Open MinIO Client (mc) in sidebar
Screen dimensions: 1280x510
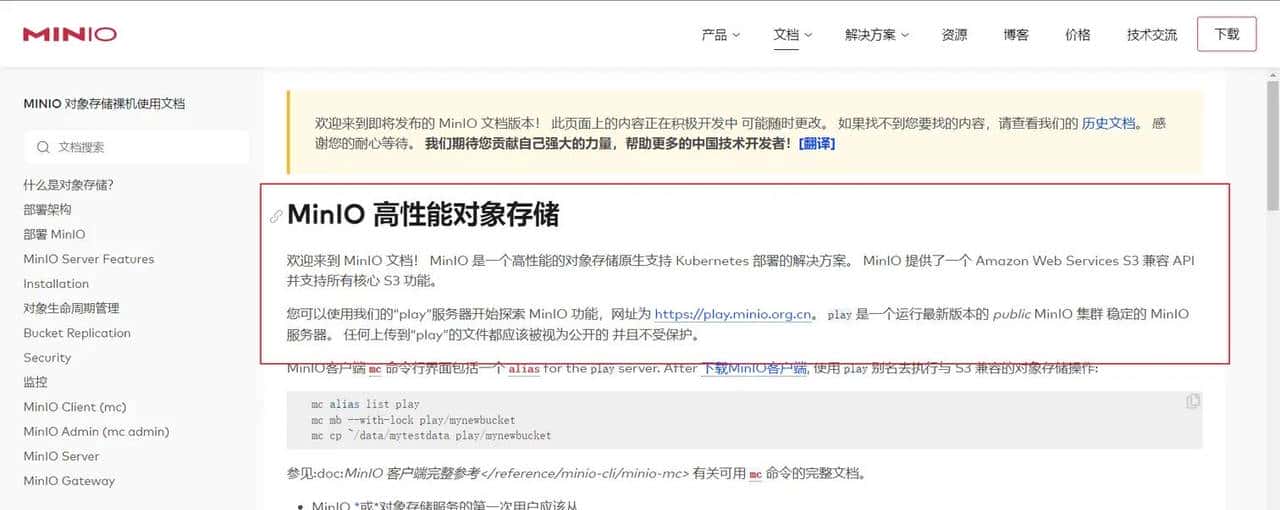coord(75,407)
